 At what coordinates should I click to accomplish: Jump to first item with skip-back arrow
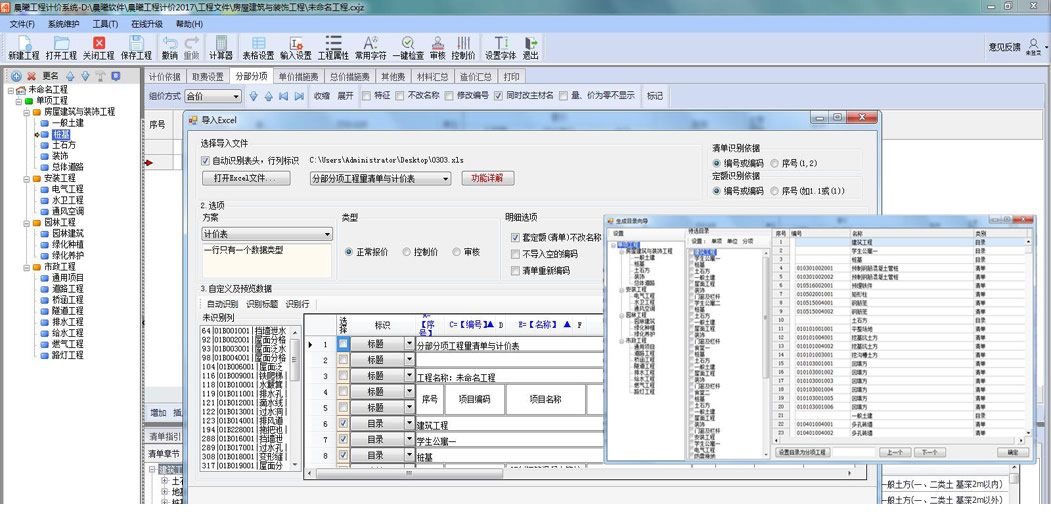(284, 96)
